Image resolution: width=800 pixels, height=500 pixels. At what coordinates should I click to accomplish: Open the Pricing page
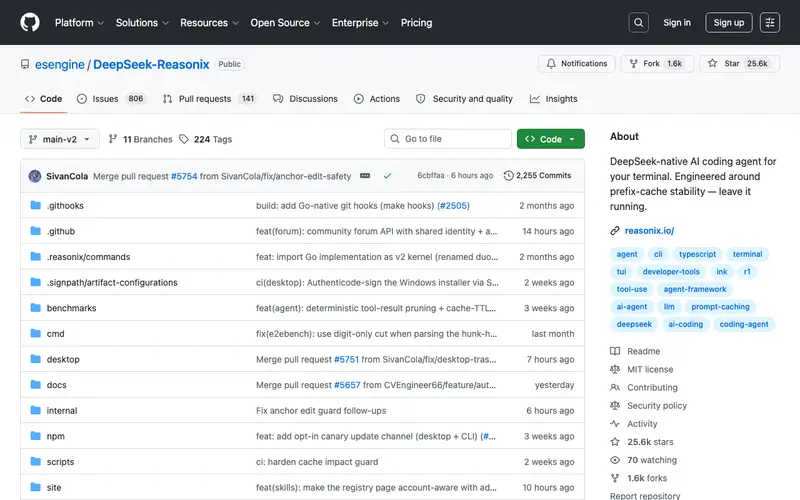click(x=416, y=22)
